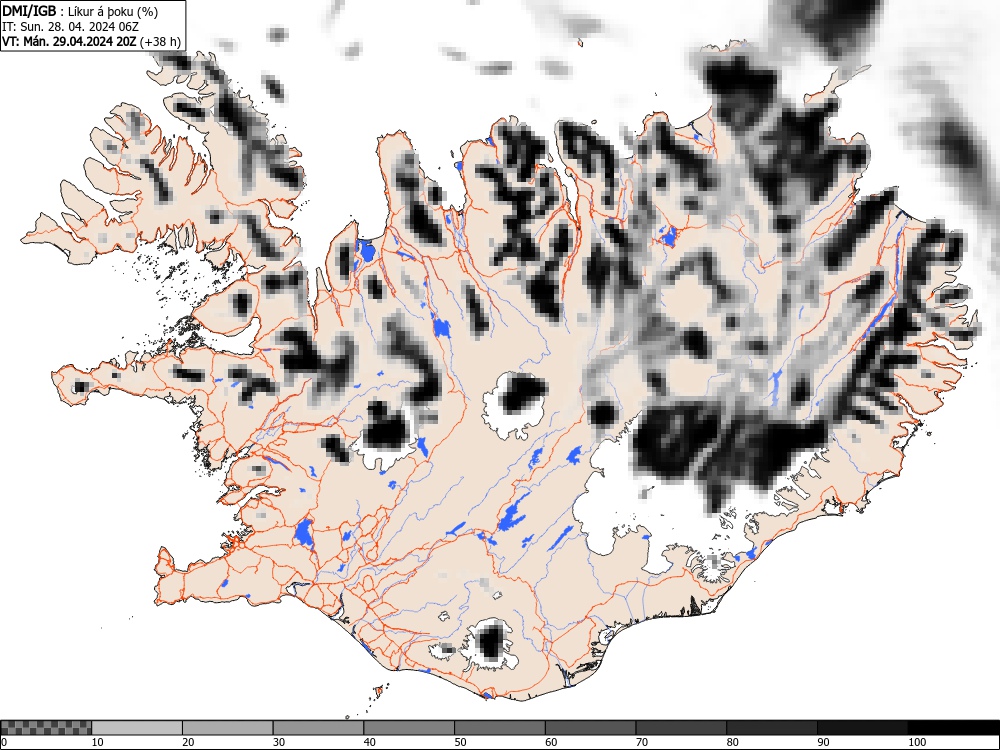Select the black swatch right of 100
The width and height of the screenshot is (1000, 750).
click(953, 728)
